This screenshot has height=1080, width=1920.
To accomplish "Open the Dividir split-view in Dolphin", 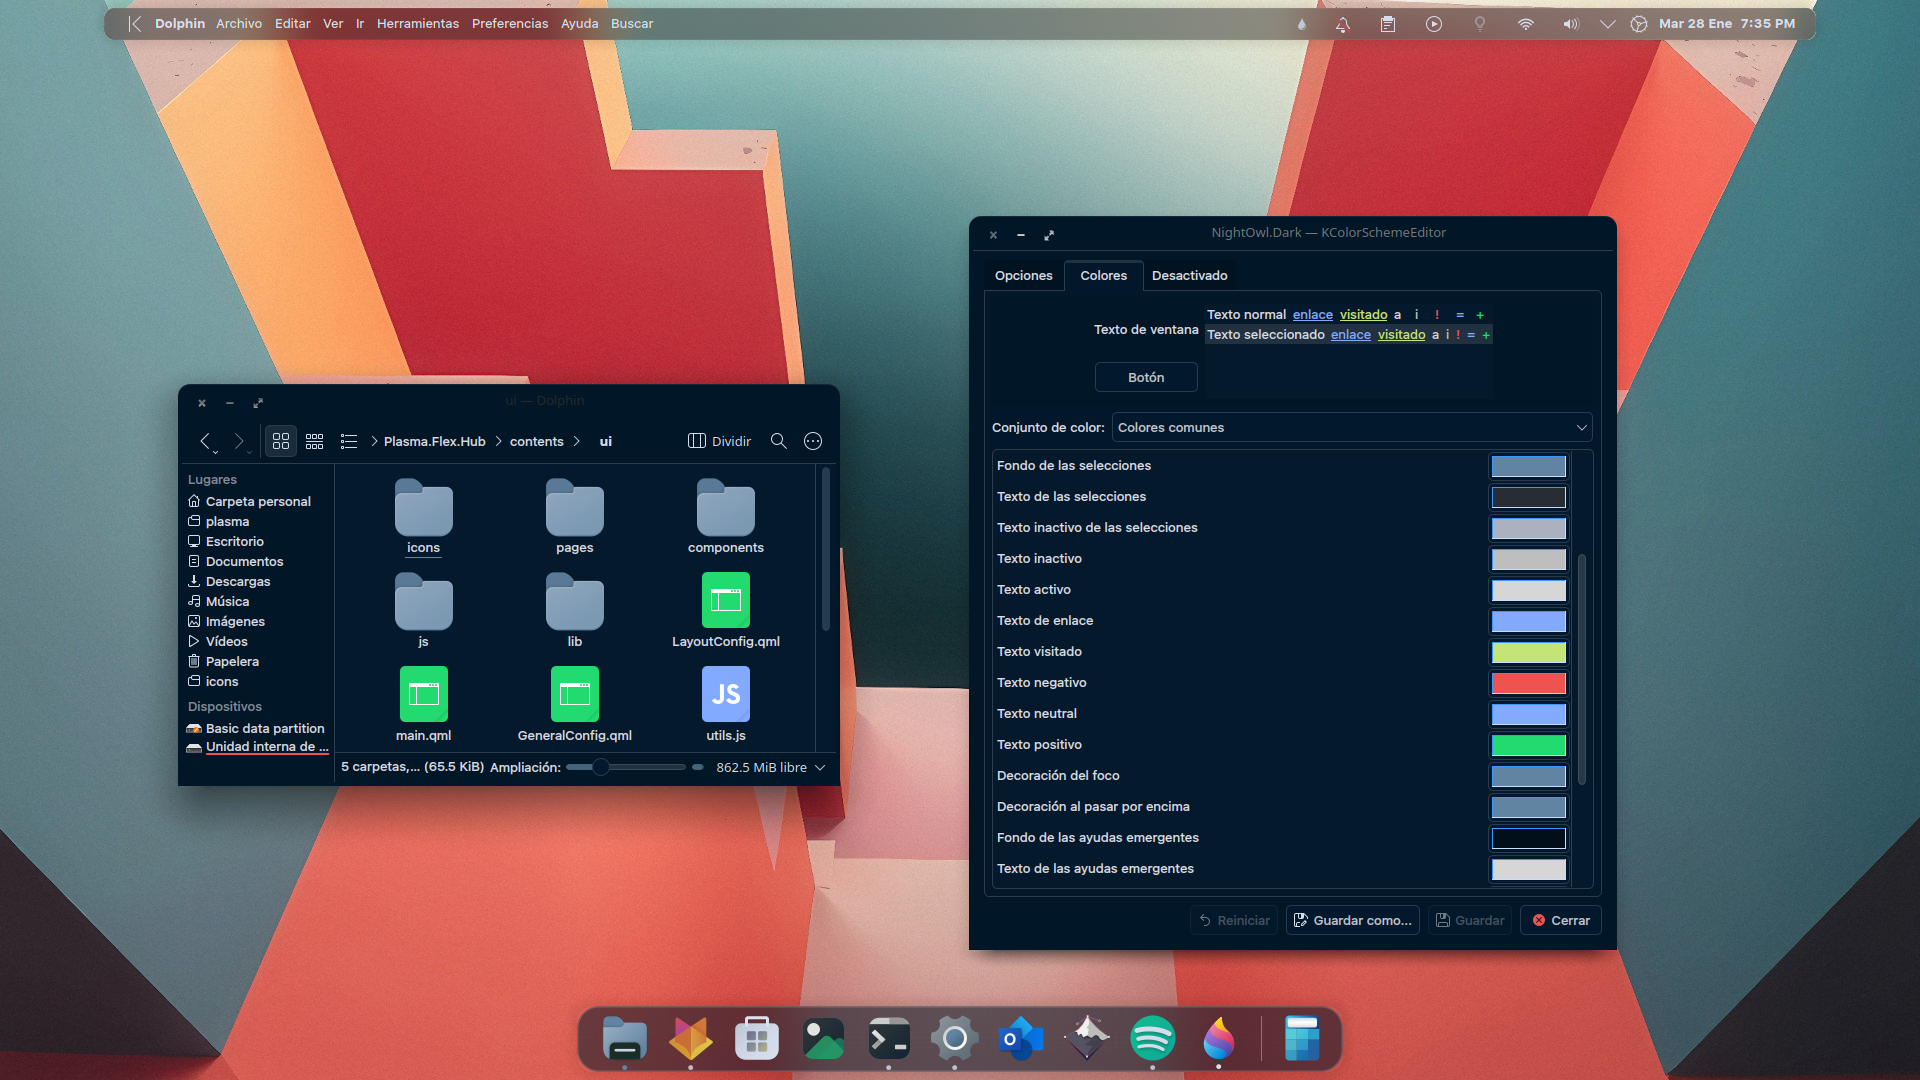I will coord(718,441).
